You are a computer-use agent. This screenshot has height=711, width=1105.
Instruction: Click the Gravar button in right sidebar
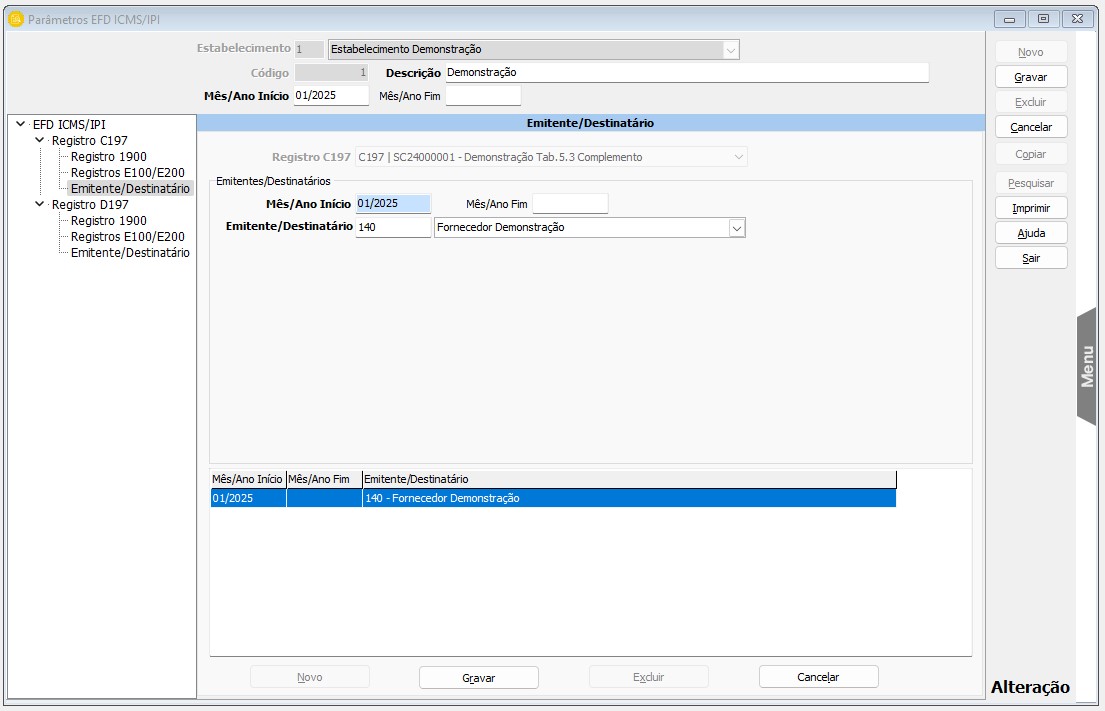[1031, 77]
